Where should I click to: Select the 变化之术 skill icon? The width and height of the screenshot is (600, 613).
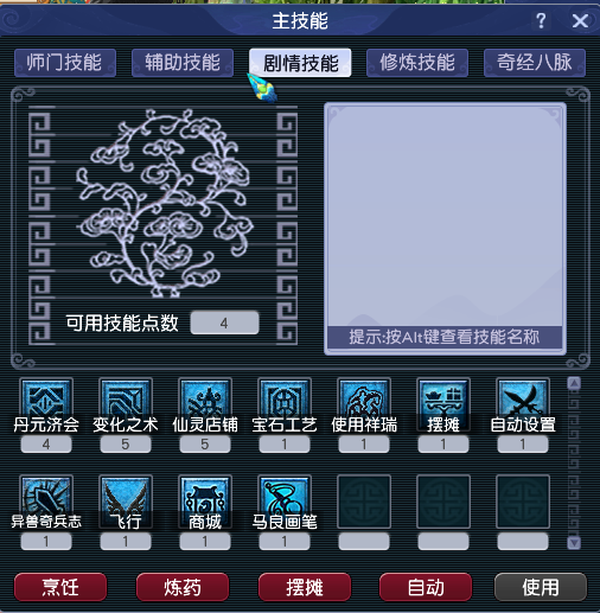point(125,402)
